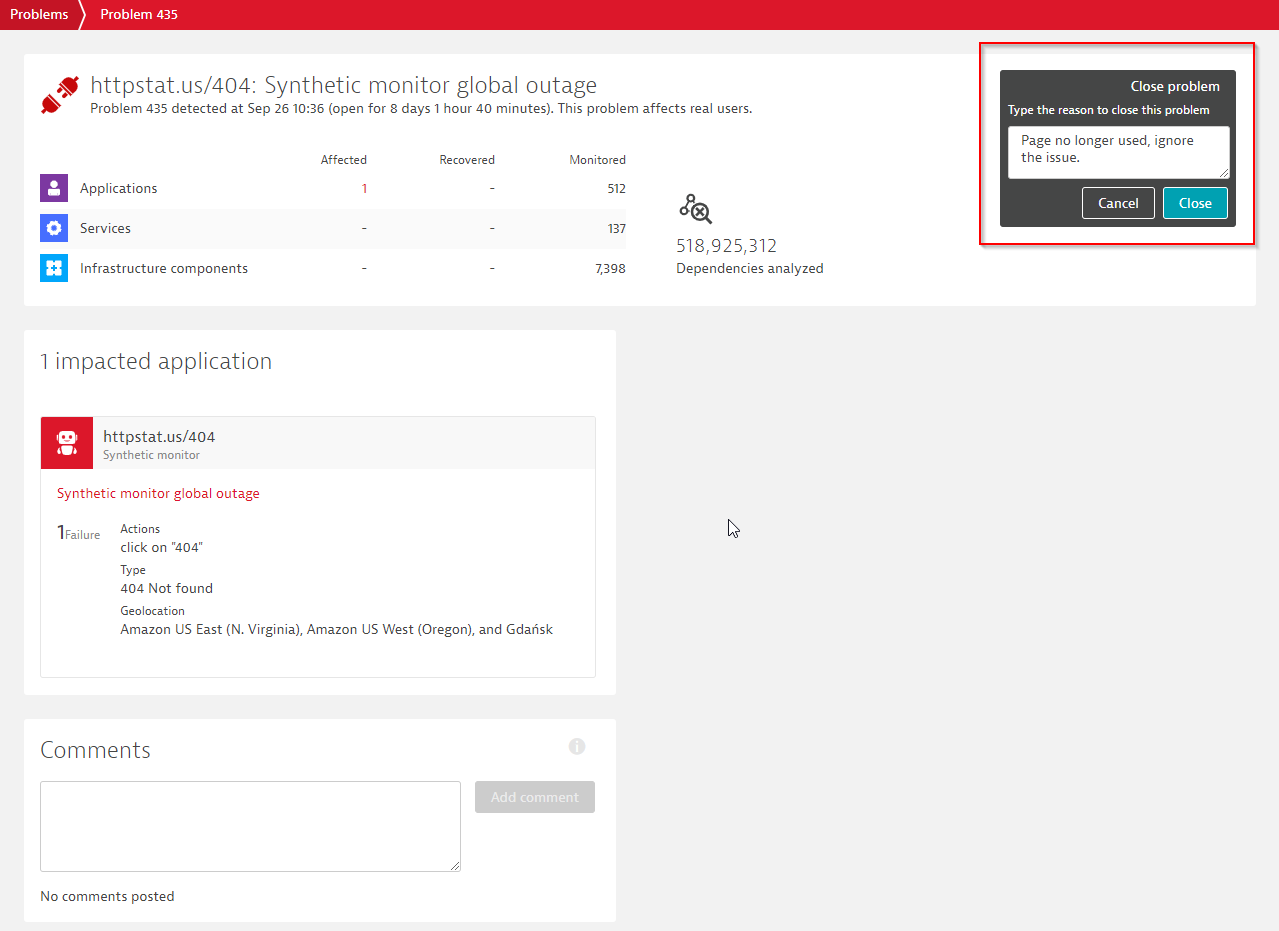The height and width of the screenshot is (931, 1279).
Task: Click the click on "404" action text
Action: [162, 547]
